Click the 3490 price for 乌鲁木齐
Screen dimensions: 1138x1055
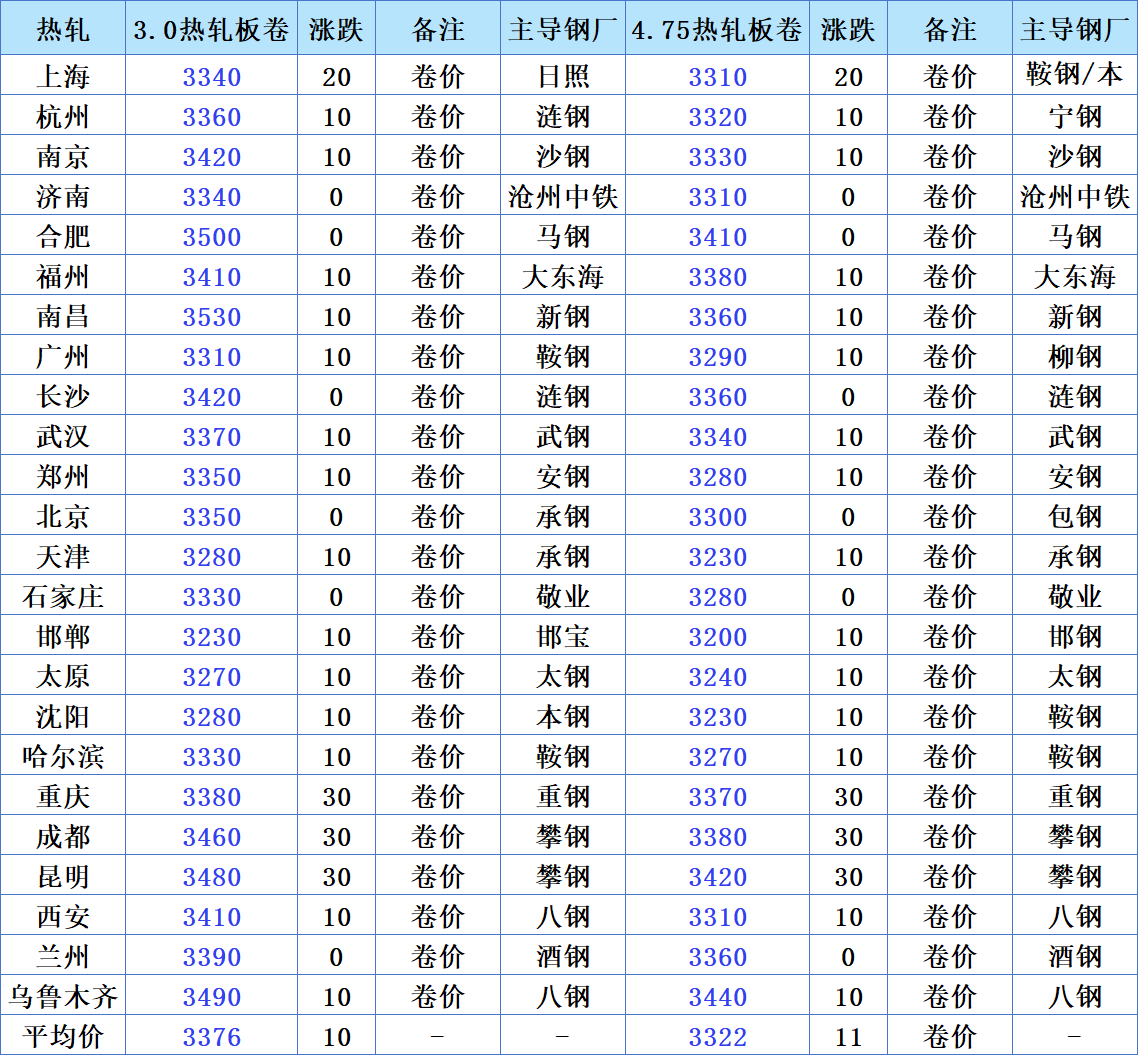click(x=211, y=997)
